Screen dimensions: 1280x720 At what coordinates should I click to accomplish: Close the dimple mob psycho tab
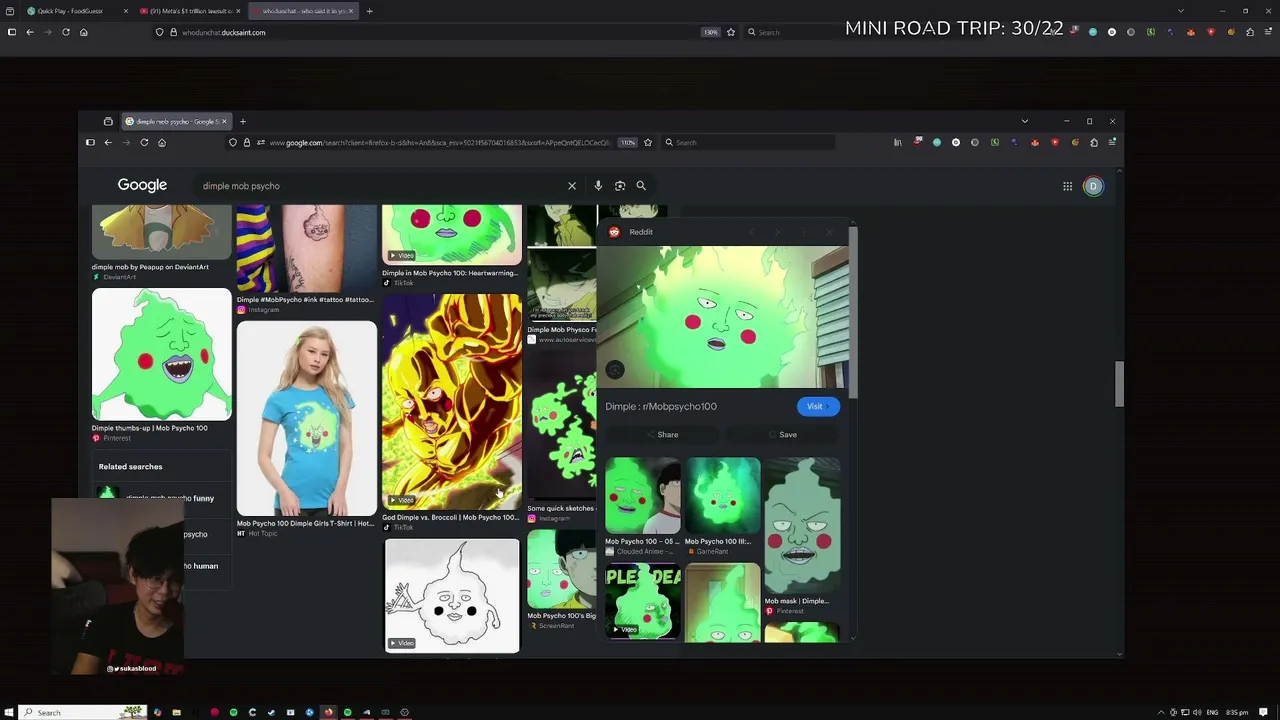click(x=224, y=122)
